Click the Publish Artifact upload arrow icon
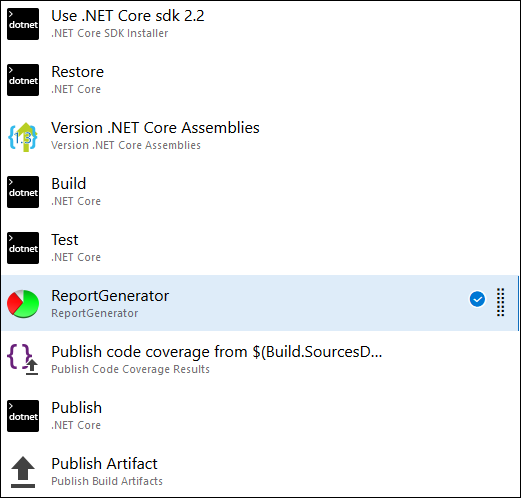Screen dimensions: 521x498 [x=23, y=472]
